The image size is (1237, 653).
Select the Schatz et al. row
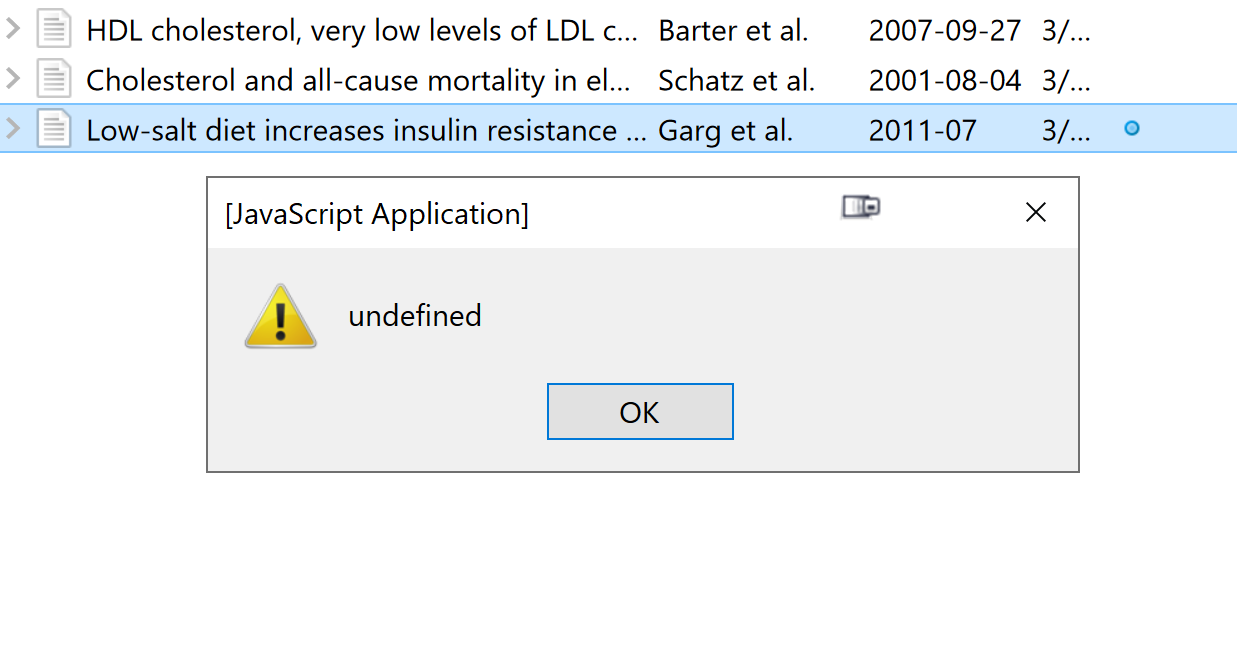[400, 79]
